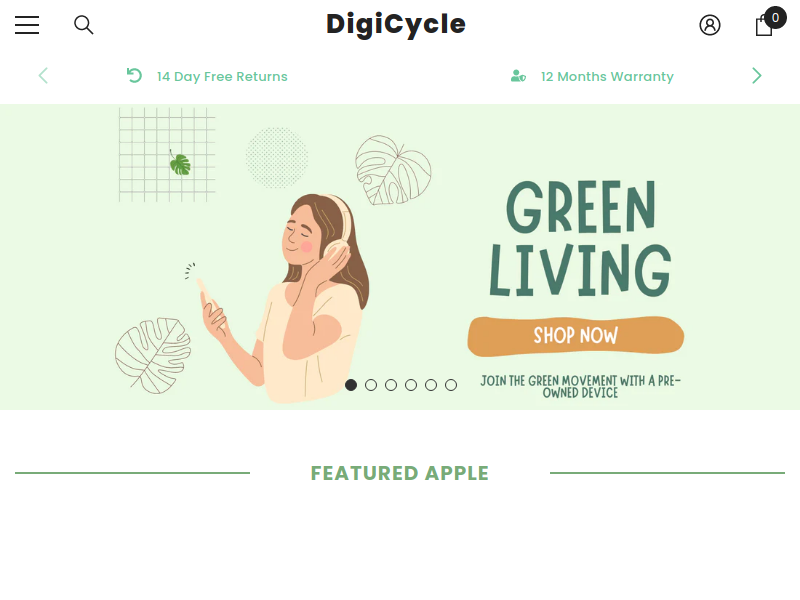800x600 pixels.
Task: Select the fifth banner slide dot
Action: pos(431,385)
